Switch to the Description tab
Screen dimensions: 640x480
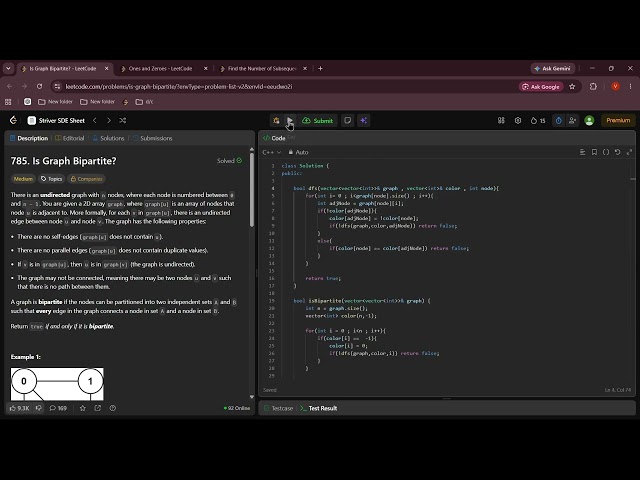pyautogui.click(x=29, y=138)
